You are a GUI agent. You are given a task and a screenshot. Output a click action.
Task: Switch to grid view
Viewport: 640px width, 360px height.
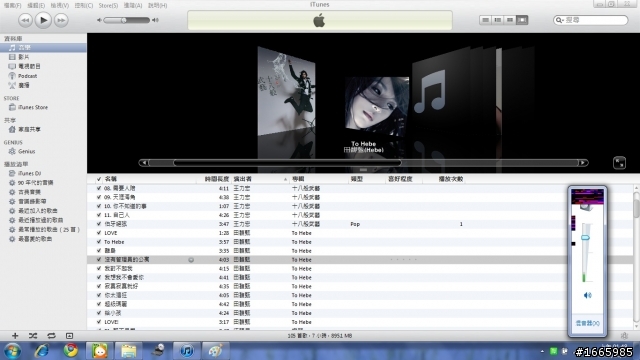[x=510, y=20]
